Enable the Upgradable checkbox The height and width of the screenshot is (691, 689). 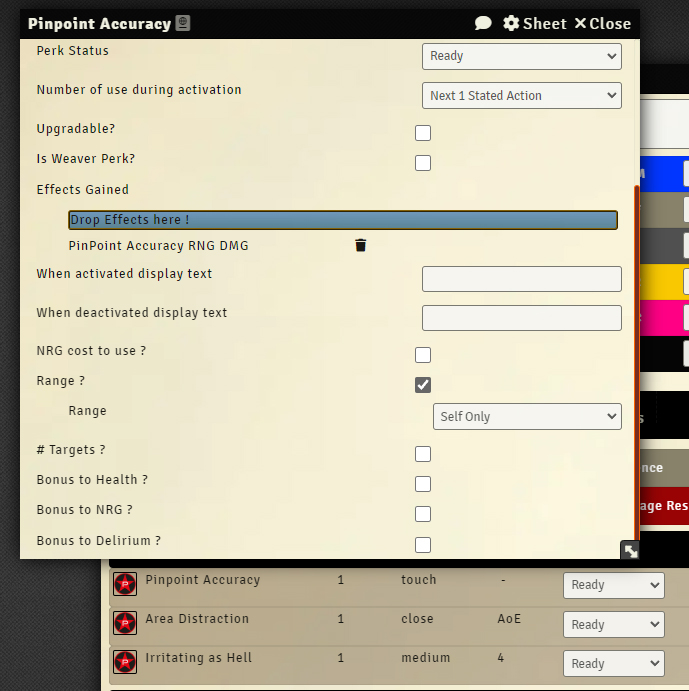(423, 133)
